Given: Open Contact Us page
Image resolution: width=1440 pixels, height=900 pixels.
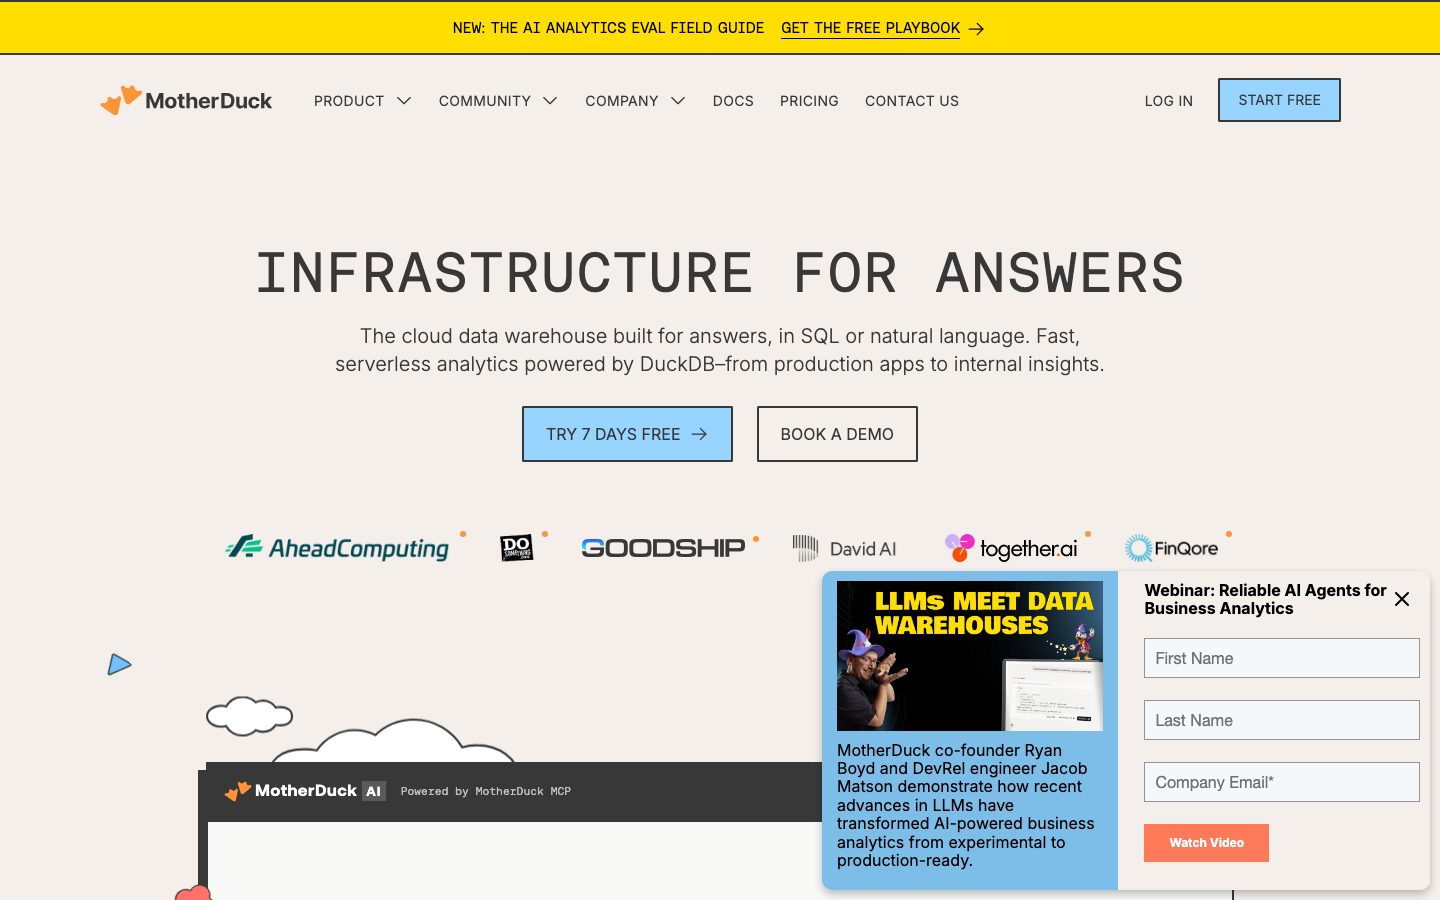Looking at the screenshot, I should pos(912,101).
